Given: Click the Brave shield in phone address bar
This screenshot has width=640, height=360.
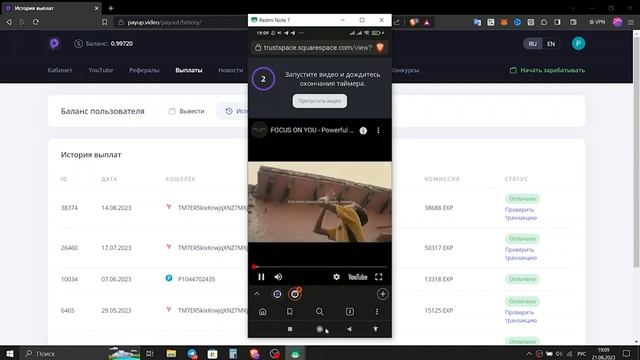Looking at the screenshot, I should (x=380, y=48).
